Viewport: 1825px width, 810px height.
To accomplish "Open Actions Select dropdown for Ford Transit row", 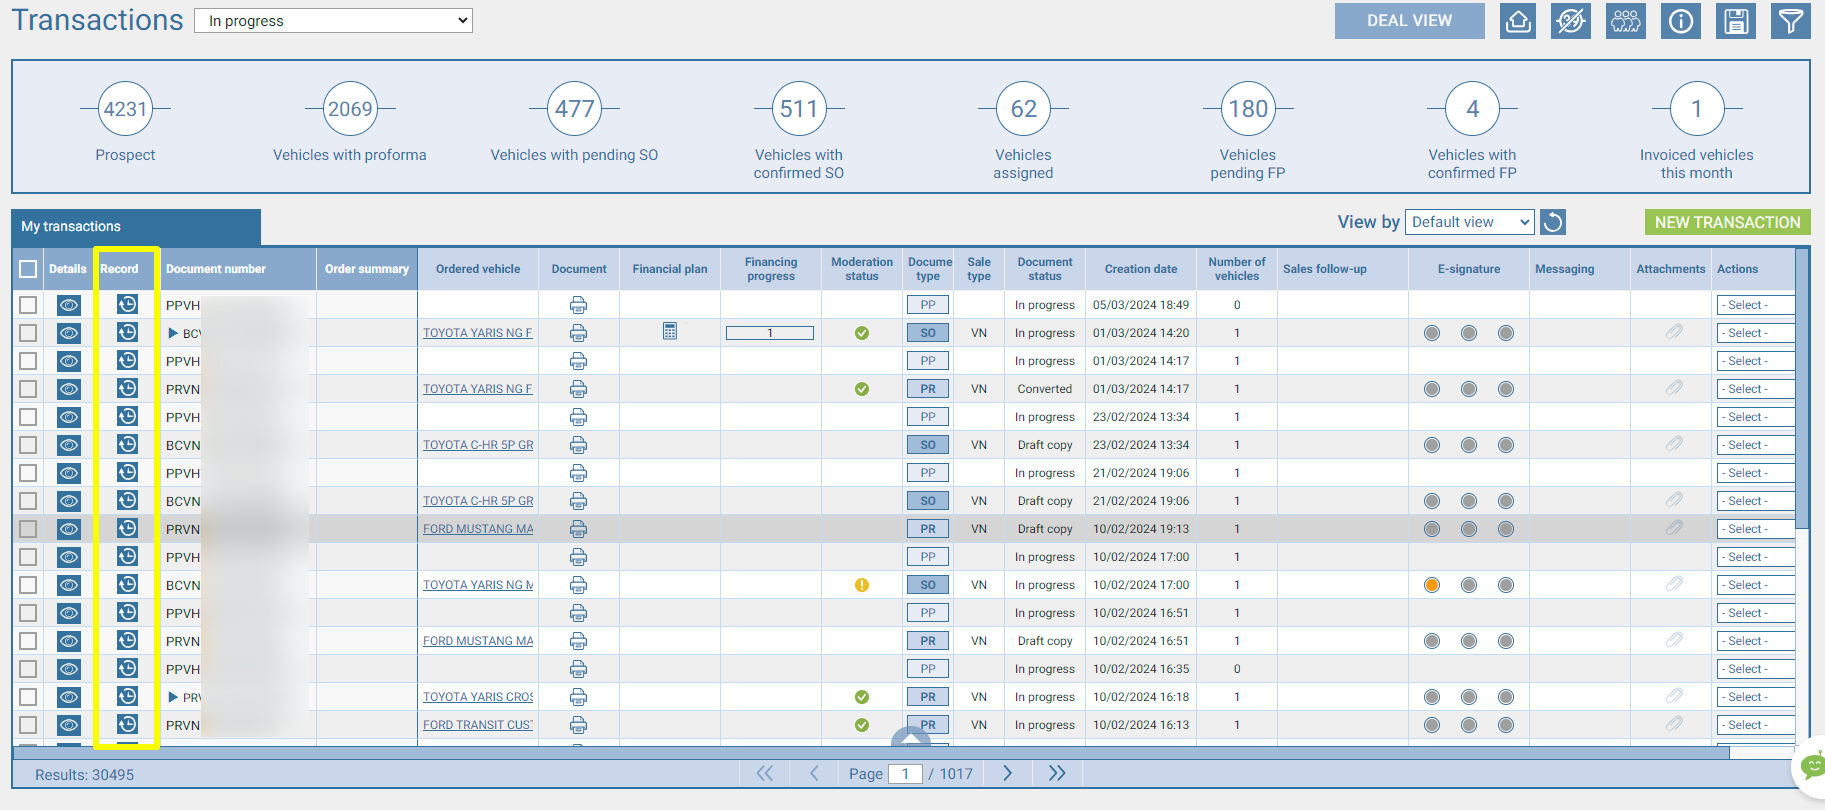I will [x=1755, y=725].
